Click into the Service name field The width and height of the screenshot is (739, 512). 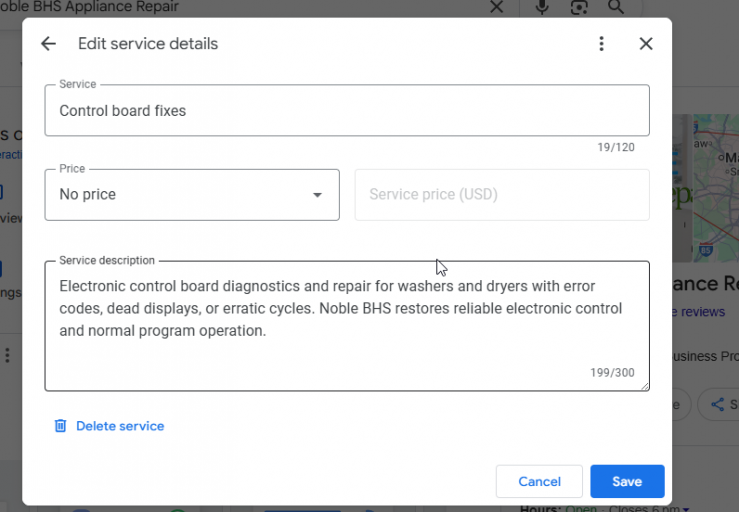(x=347, y=111)
